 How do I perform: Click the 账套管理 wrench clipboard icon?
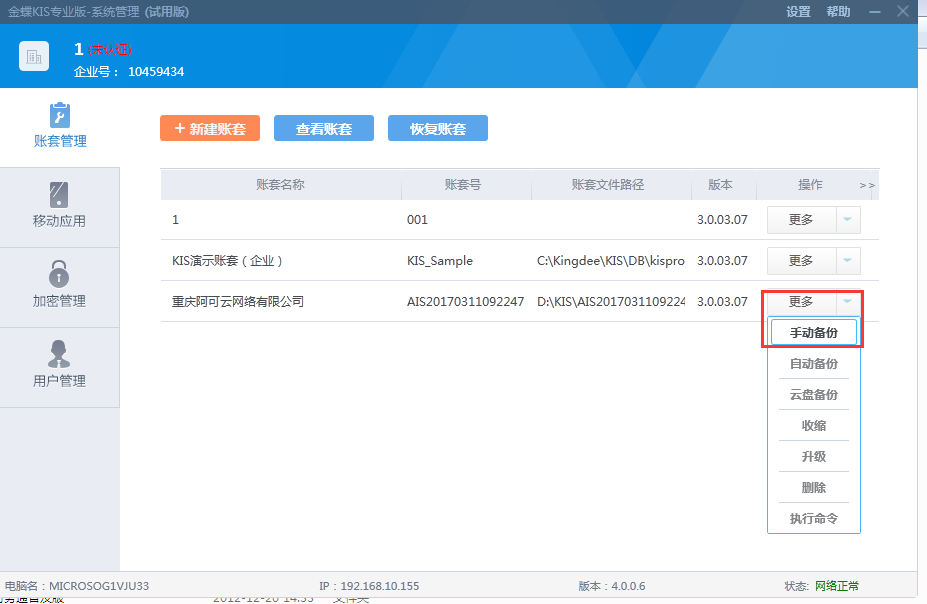point(60,113)
